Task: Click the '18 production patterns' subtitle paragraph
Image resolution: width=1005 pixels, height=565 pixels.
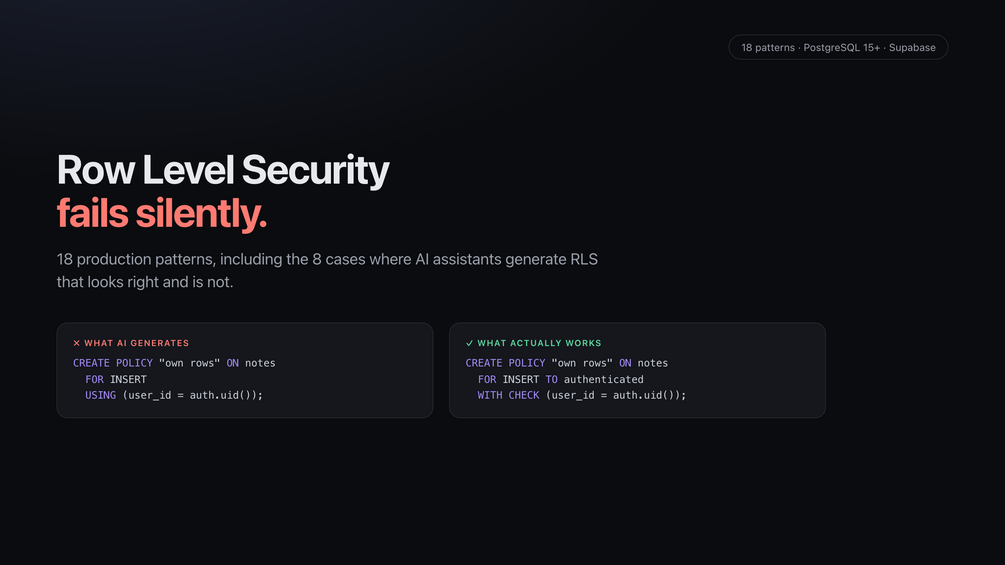Action: [327, 270]
